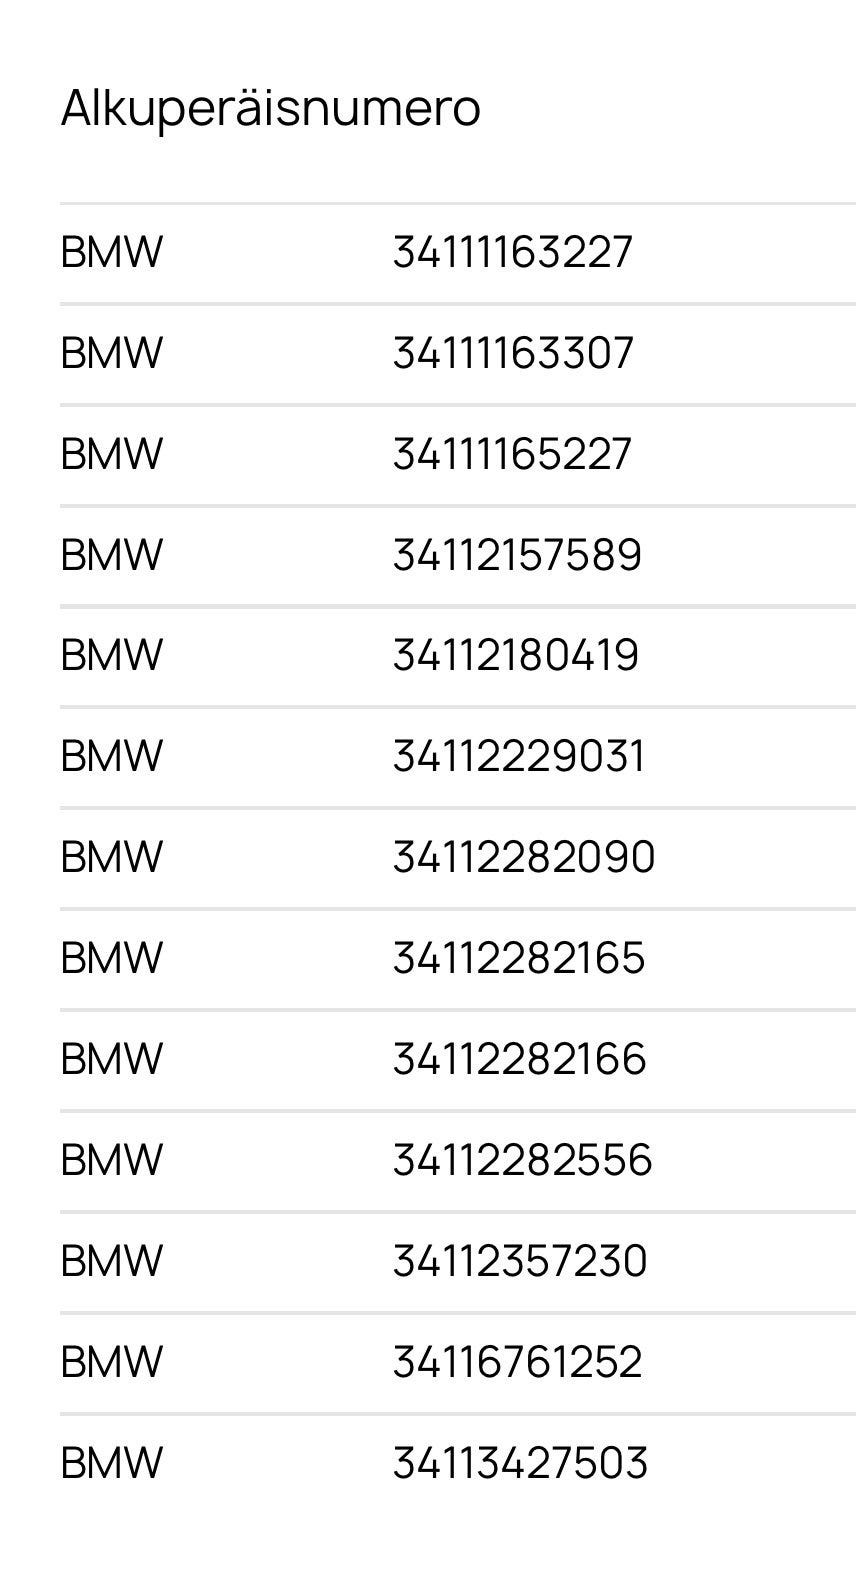Click part number 34112282165

point(518,958)
